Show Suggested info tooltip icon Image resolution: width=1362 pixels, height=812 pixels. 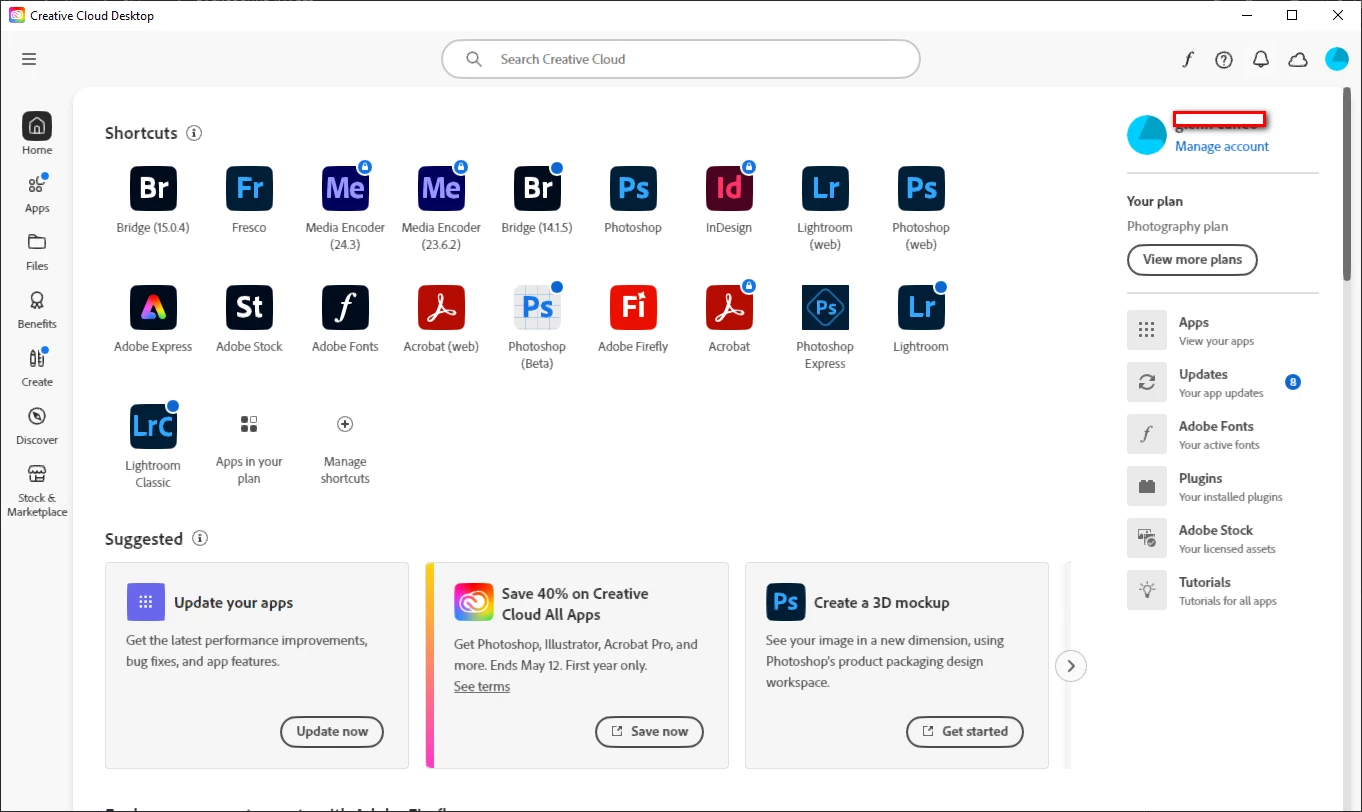200,539
